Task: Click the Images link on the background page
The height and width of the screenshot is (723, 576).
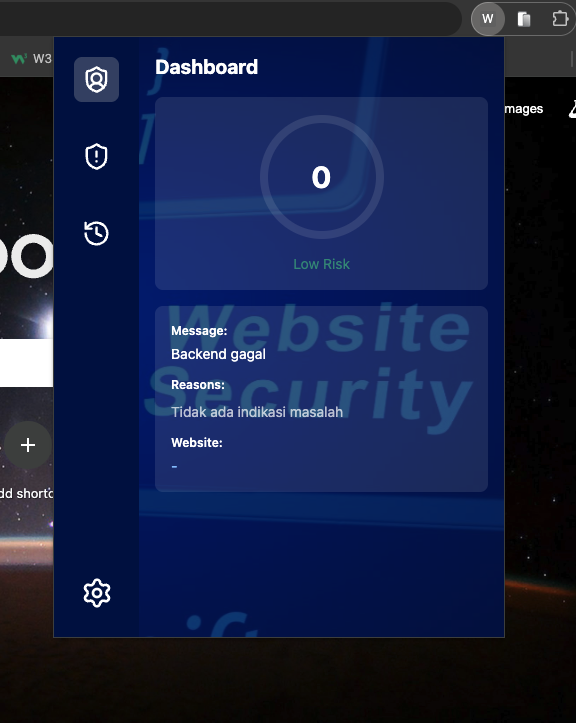Action: [x=523, y=109]
